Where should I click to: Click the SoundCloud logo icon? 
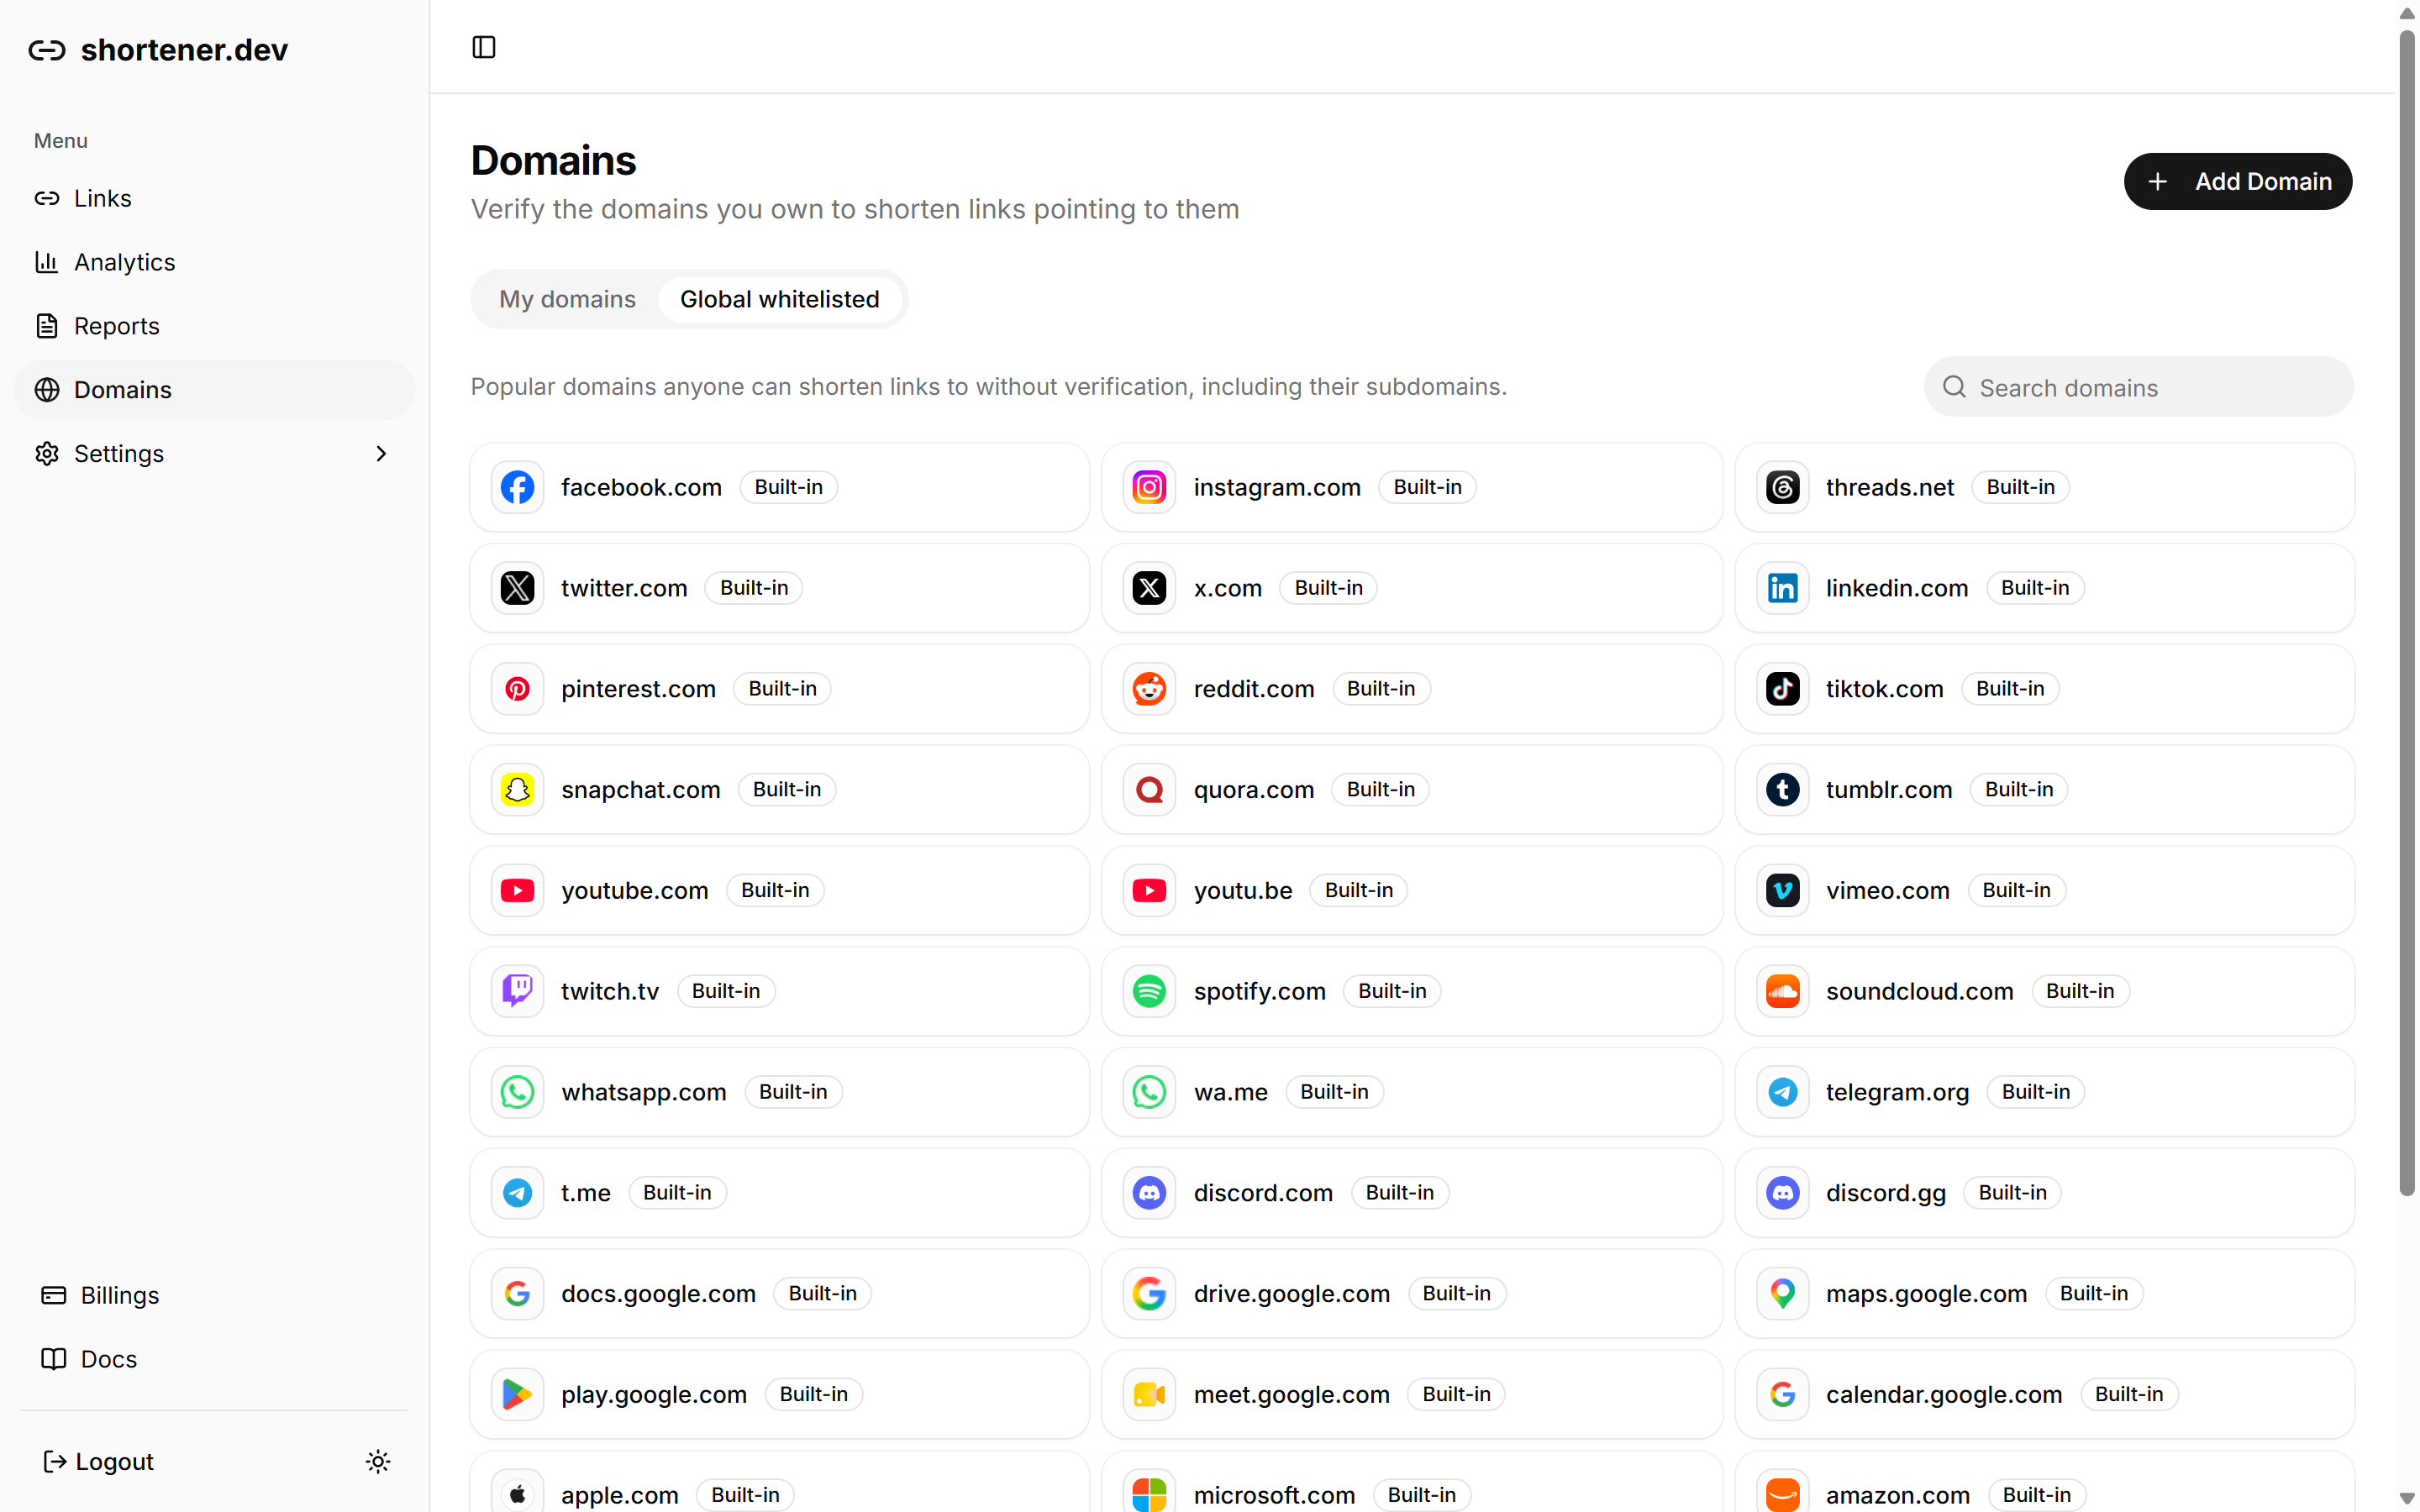coord(1782,991)
